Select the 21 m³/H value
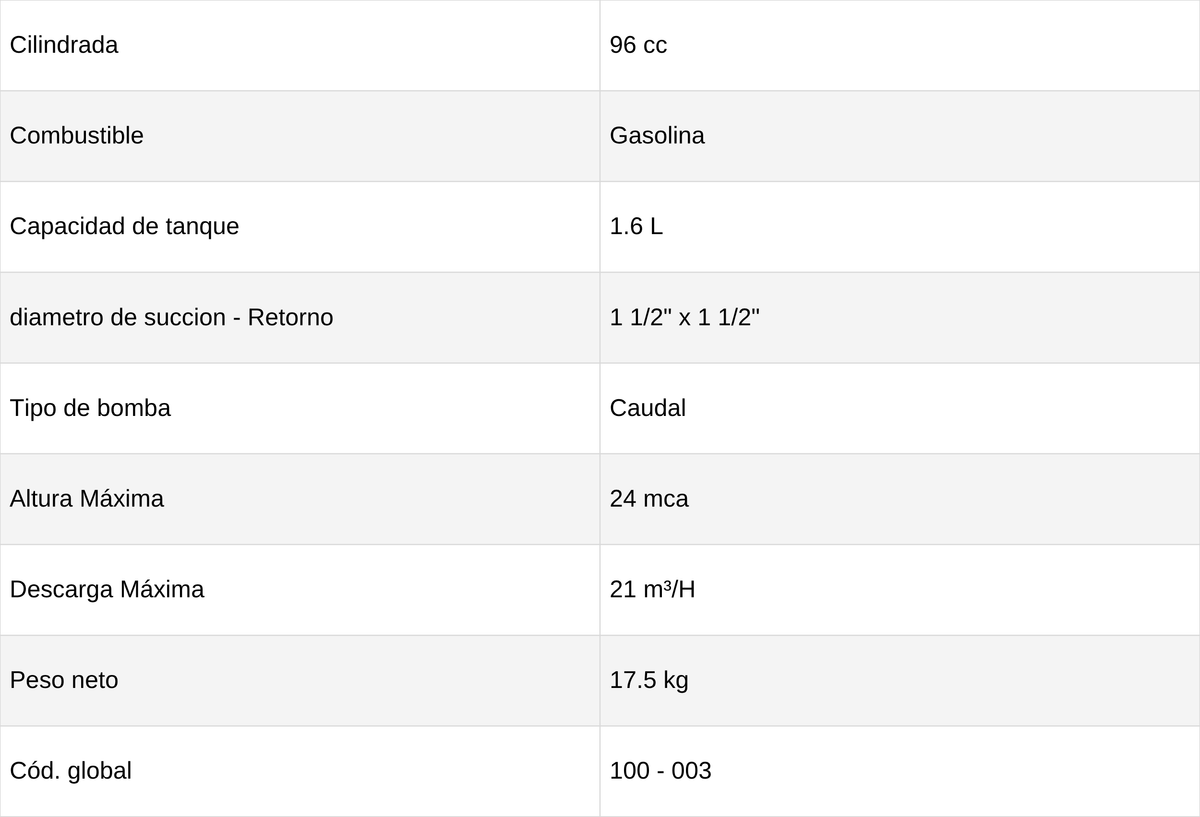 652,589
